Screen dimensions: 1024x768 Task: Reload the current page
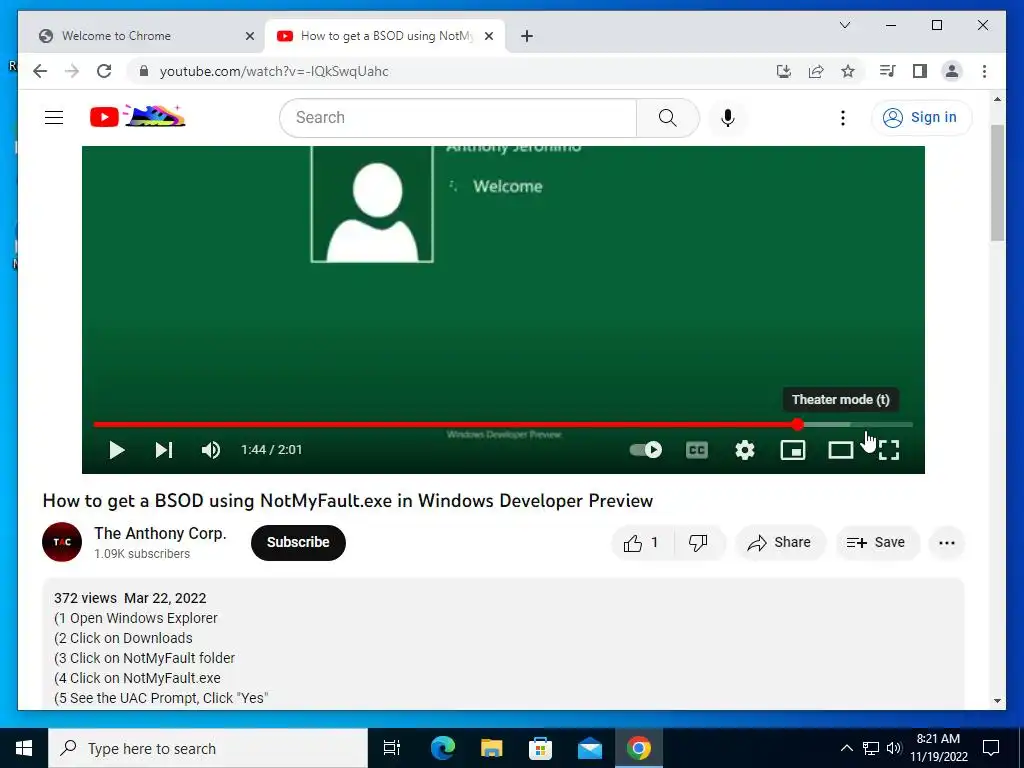[104, 71]
